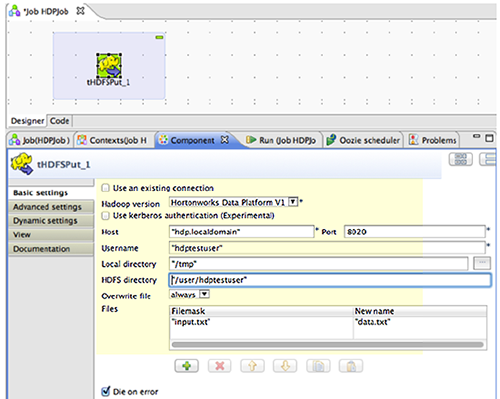Expand the Overwrite file dropdown
The image size is (500, 399).
click(204, 294)
